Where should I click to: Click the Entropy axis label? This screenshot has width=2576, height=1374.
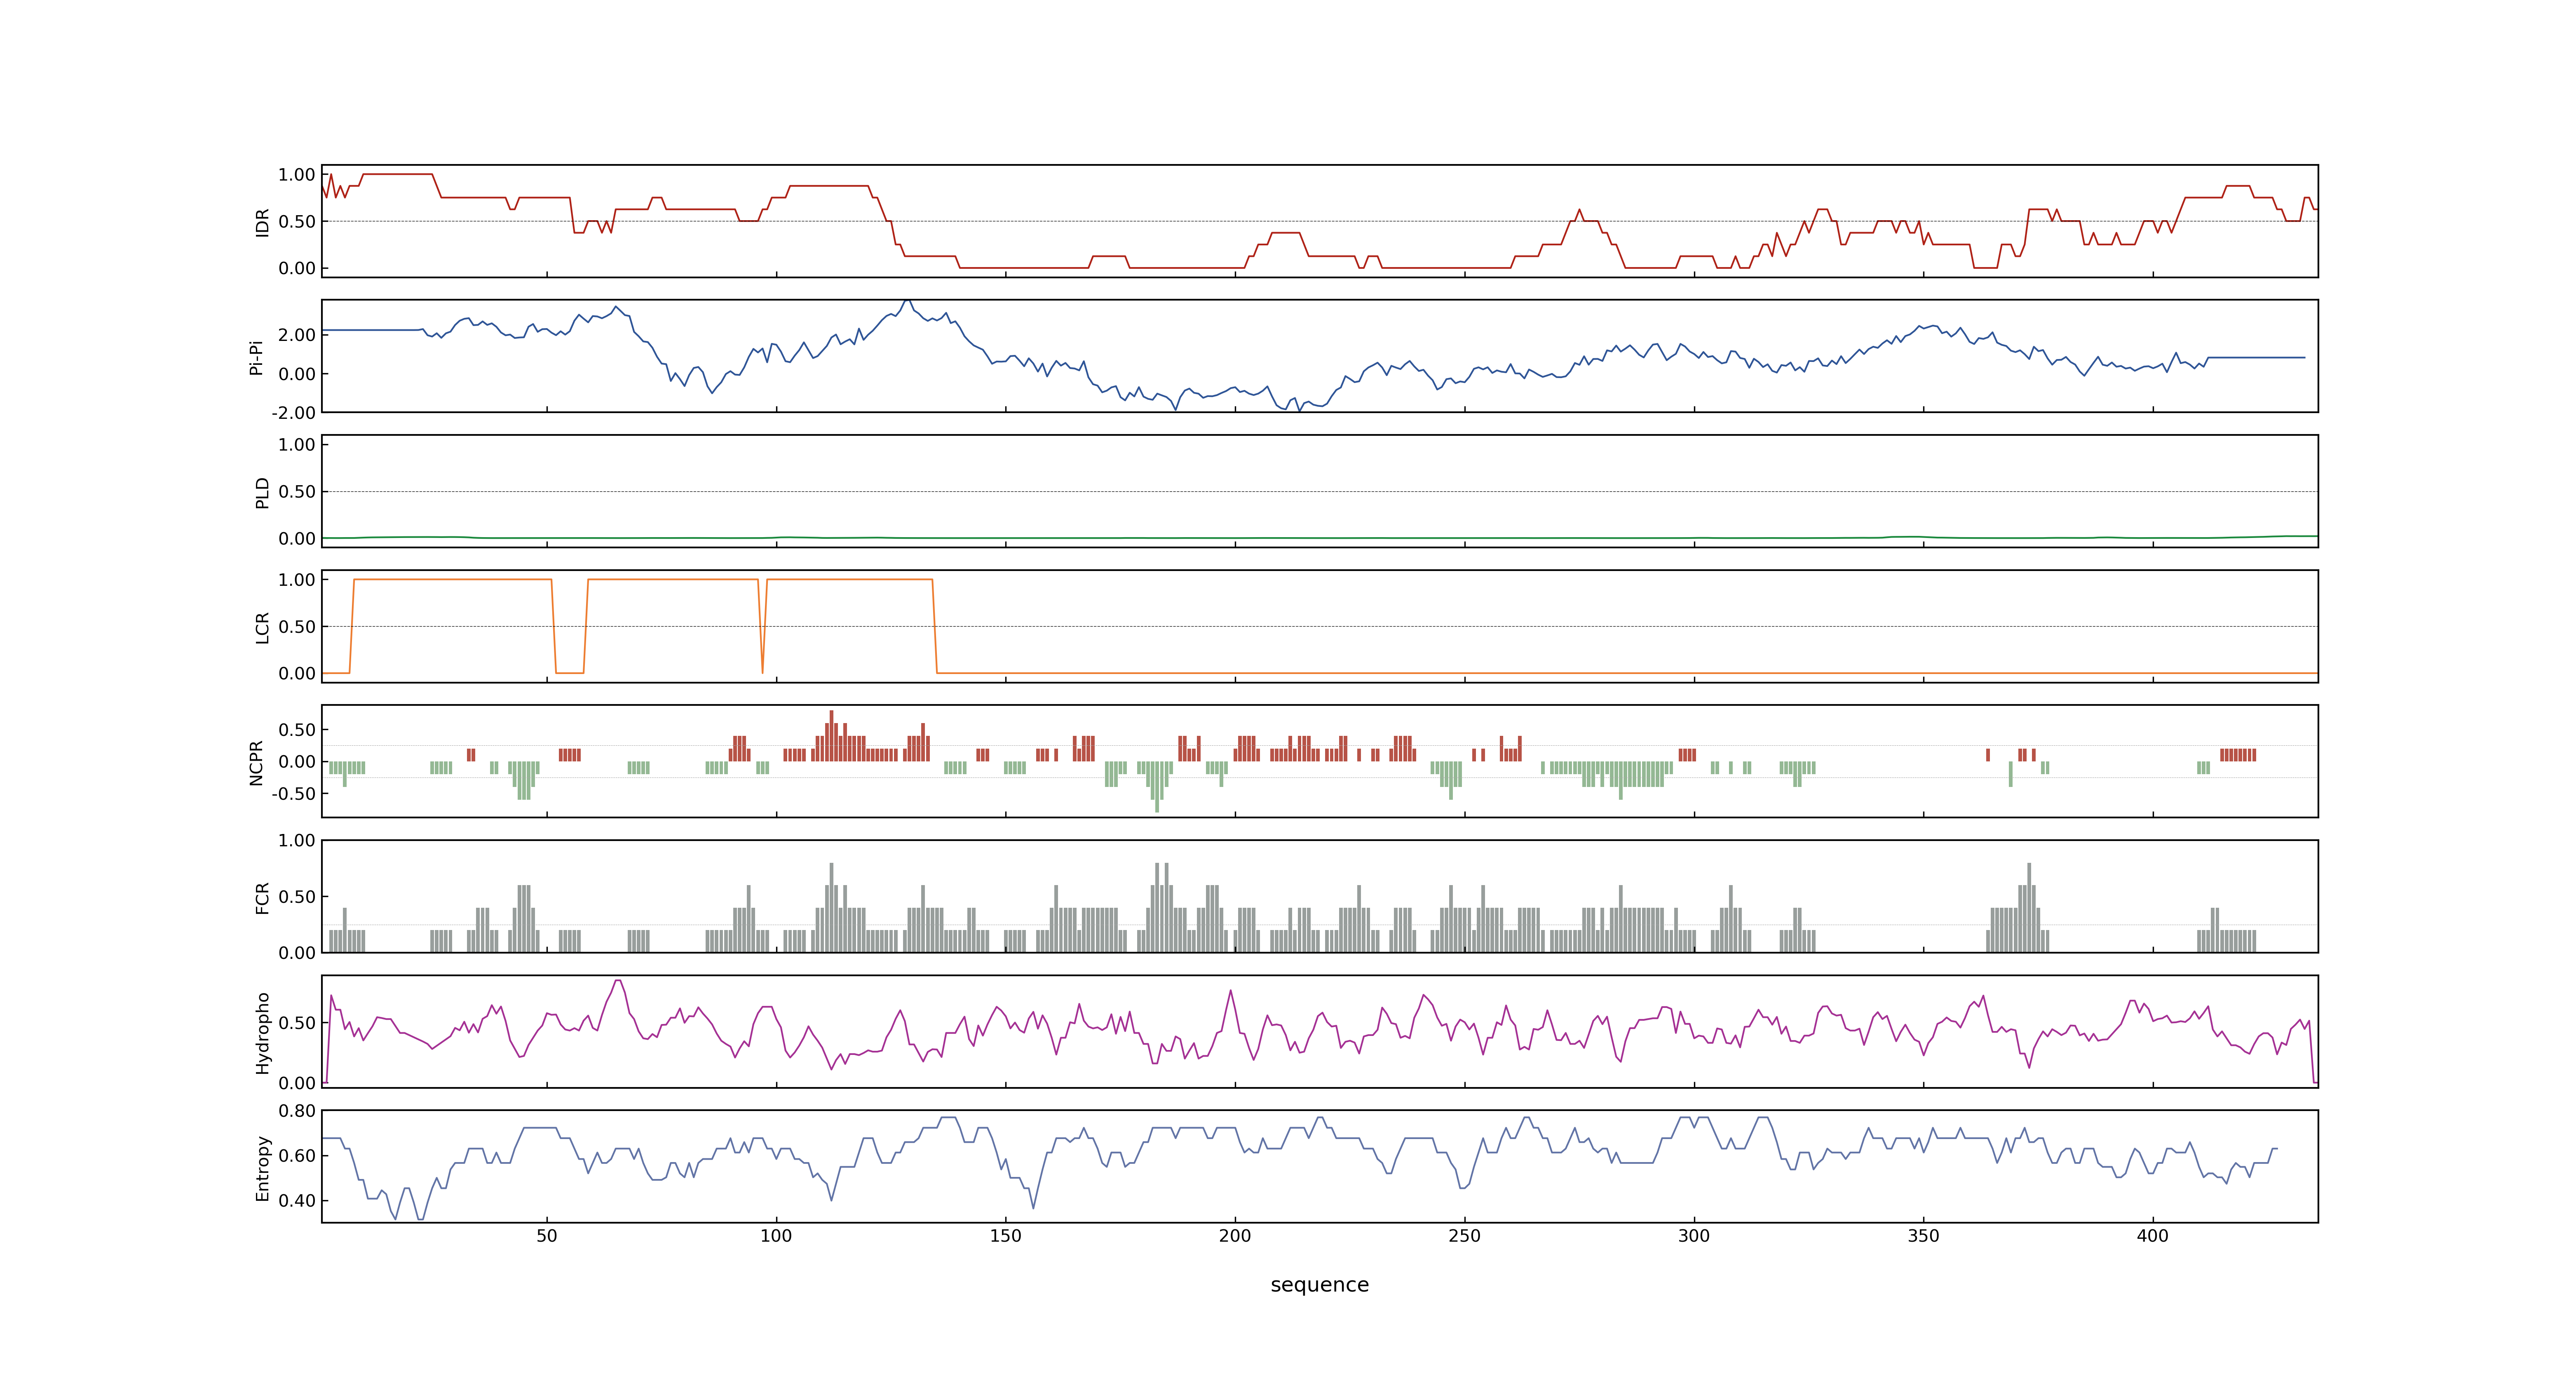[262, 1168]
